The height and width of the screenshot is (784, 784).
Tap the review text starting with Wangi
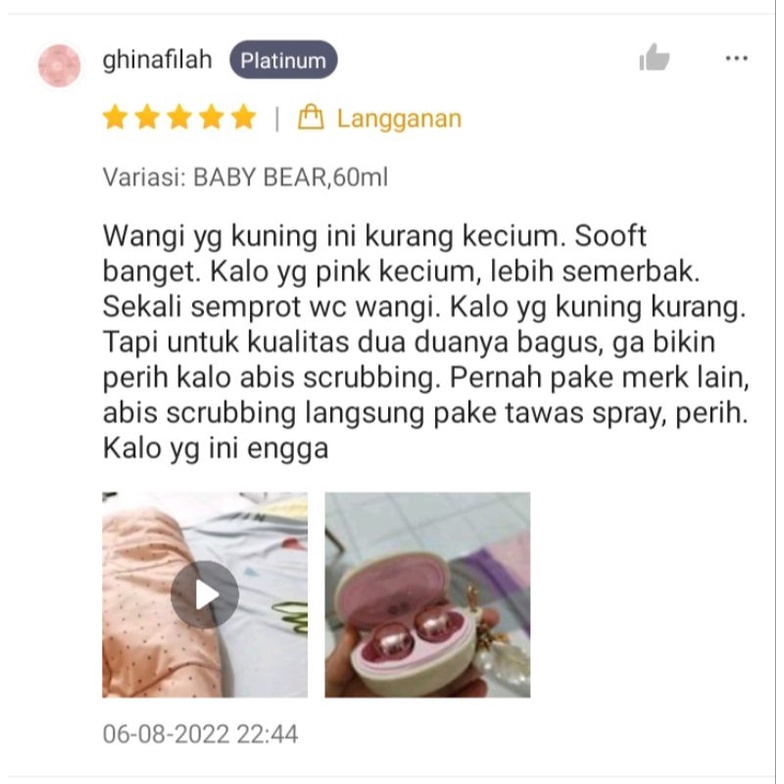point(426,342)
